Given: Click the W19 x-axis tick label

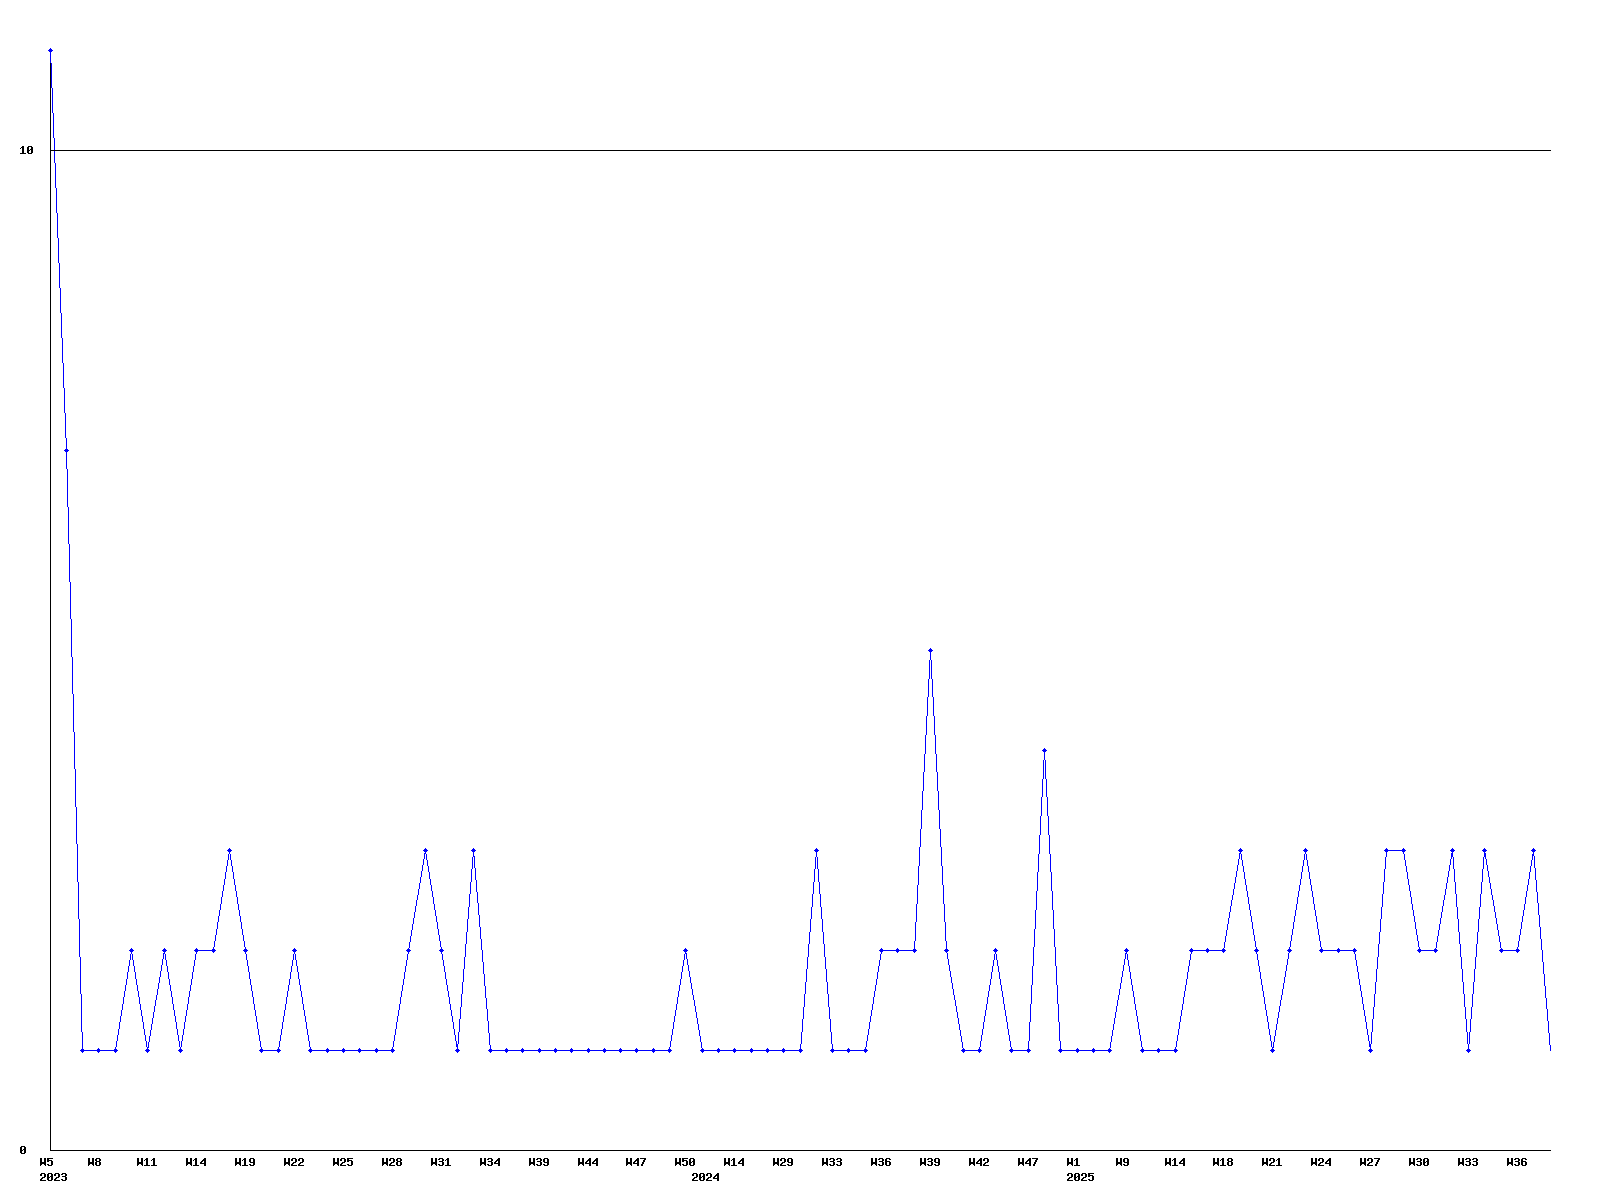Looking at the screenshot, I should [x=245, y=1162].
